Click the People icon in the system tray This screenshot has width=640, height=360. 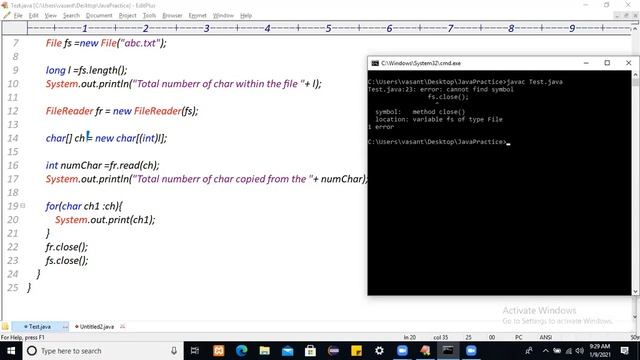tap(529, 351)
